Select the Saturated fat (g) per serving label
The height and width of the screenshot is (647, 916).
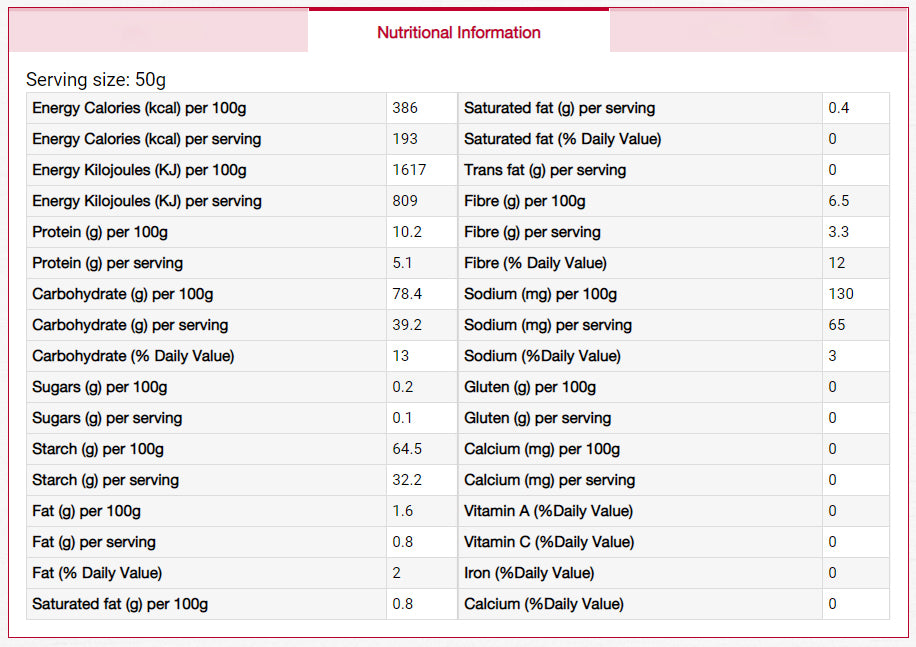559,108
